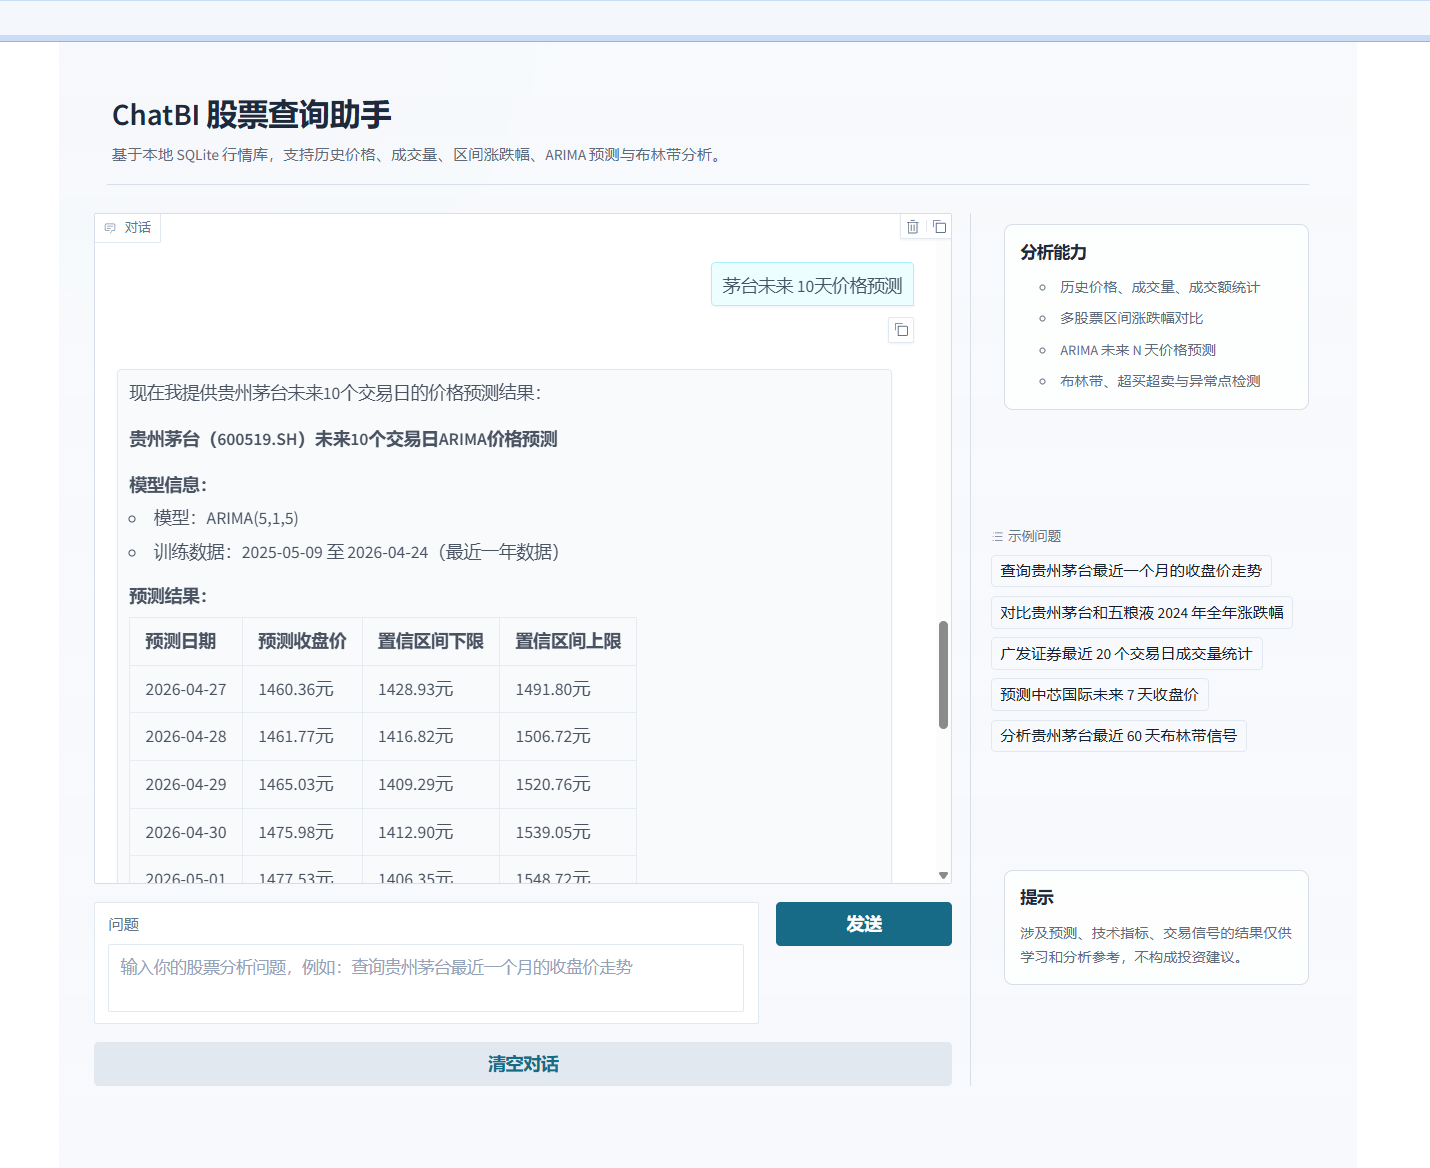Image resolution: width=1430 pixels, height=1168 pixels.
Task: Click the 贵州茅台（600519.SH）forecast title
Action: 343,439
